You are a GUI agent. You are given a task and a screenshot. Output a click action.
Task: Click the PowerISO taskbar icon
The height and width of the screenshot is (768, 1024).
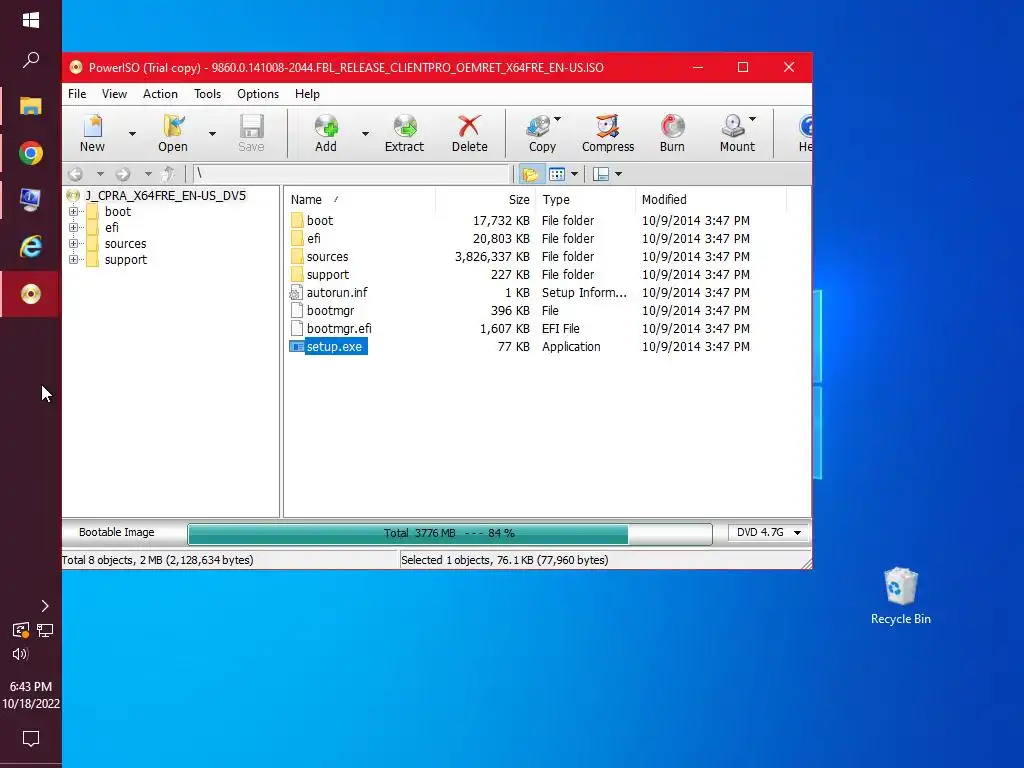[31, 294]
